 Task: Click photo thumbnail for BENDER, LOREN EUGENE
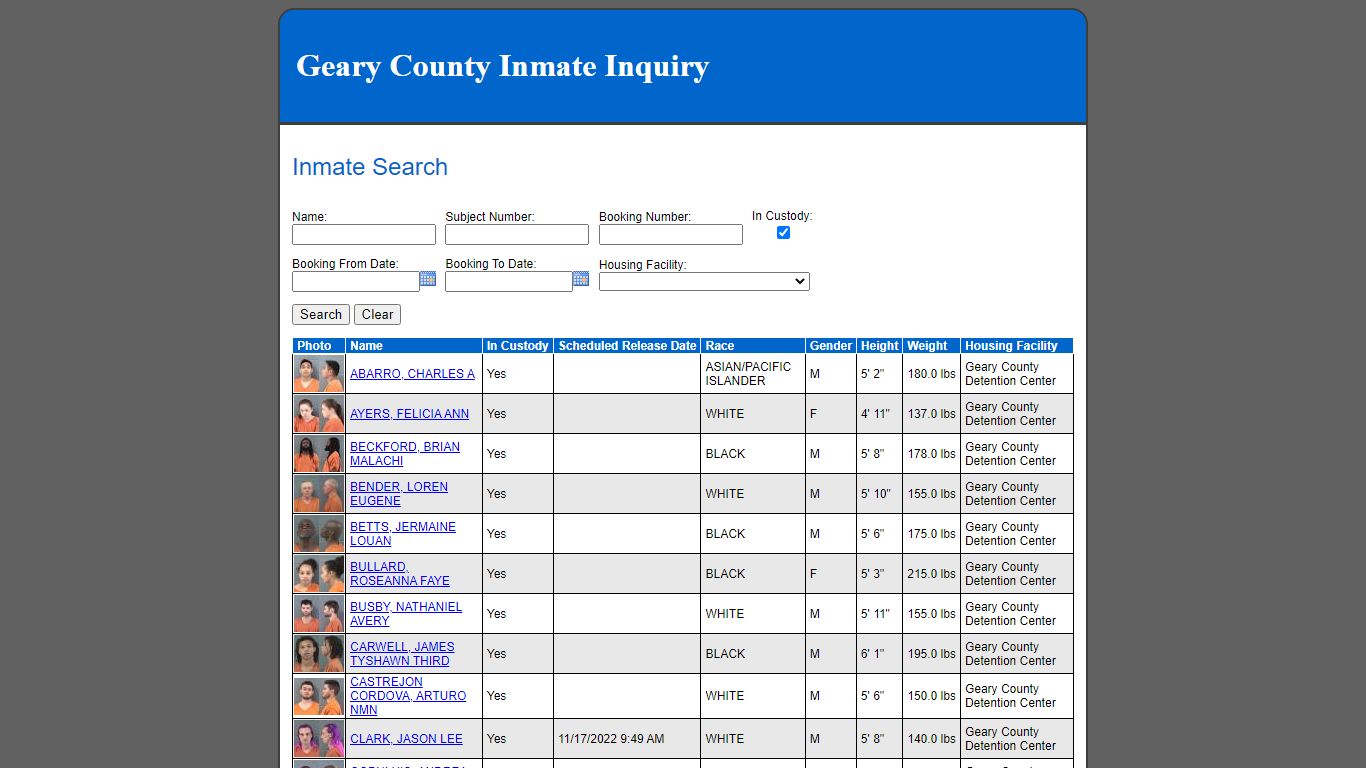pos(319,494)
